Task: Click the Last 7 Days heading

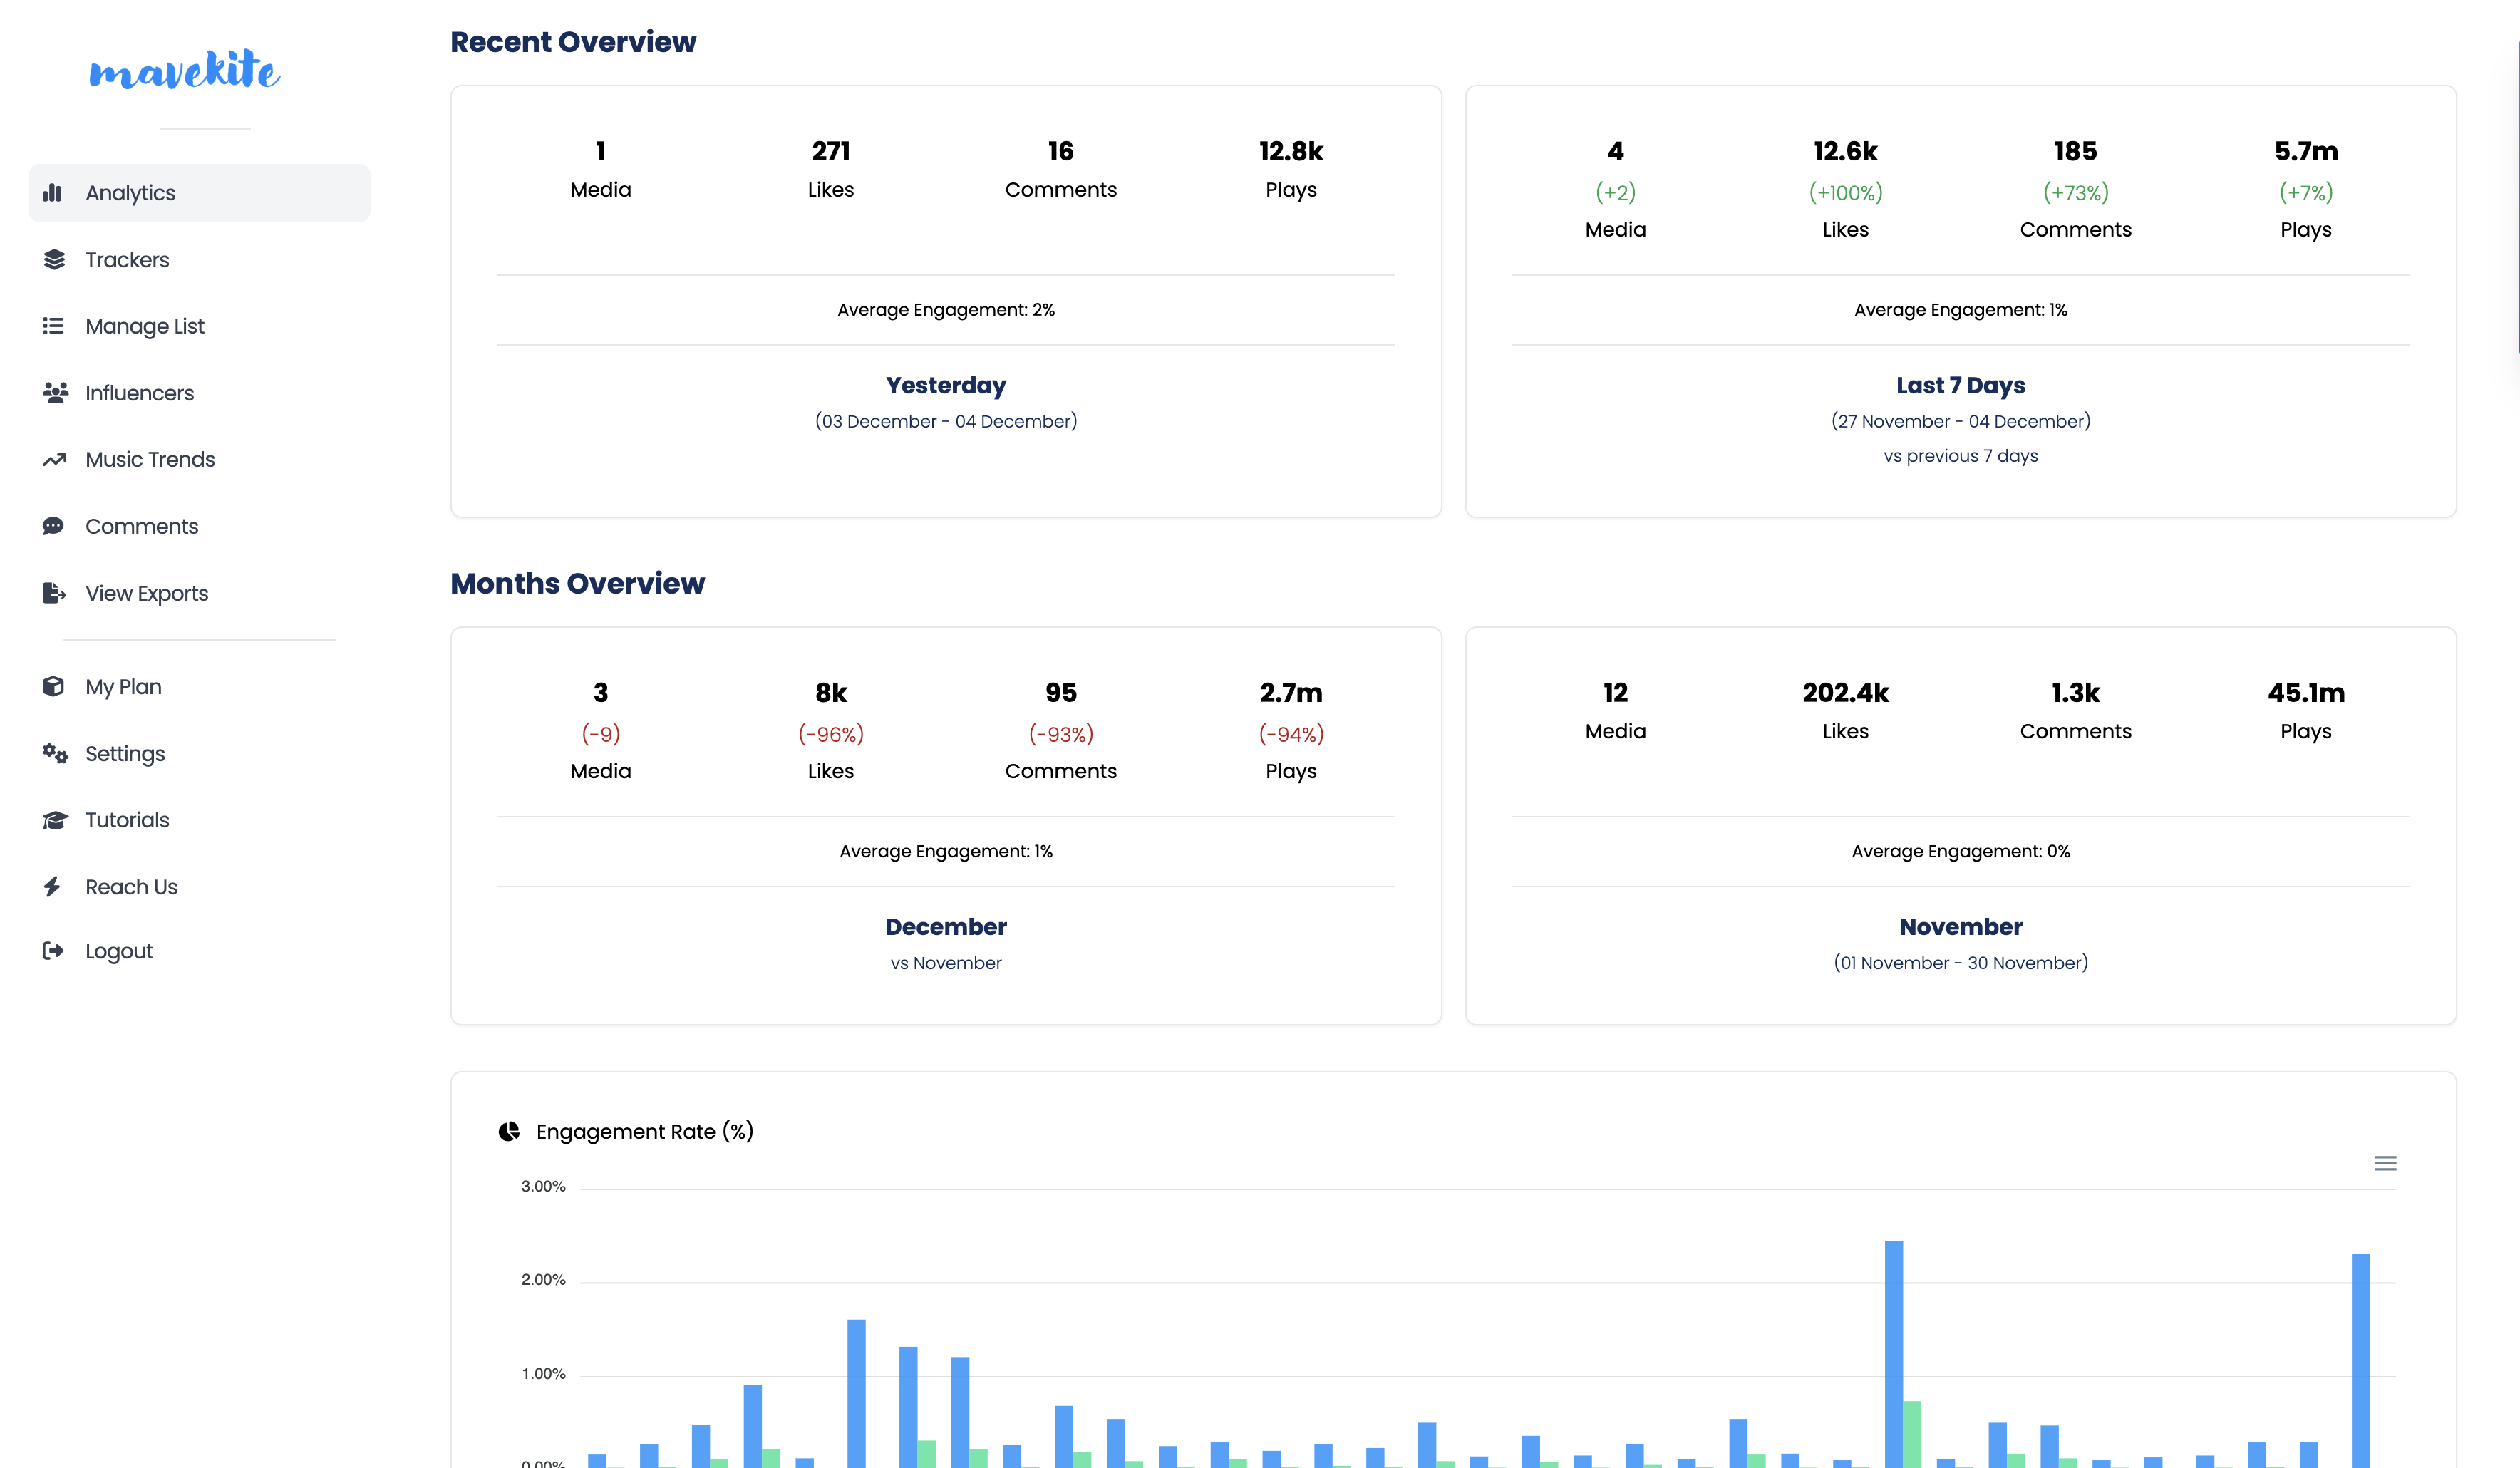Action: (x=1960, y=385)
